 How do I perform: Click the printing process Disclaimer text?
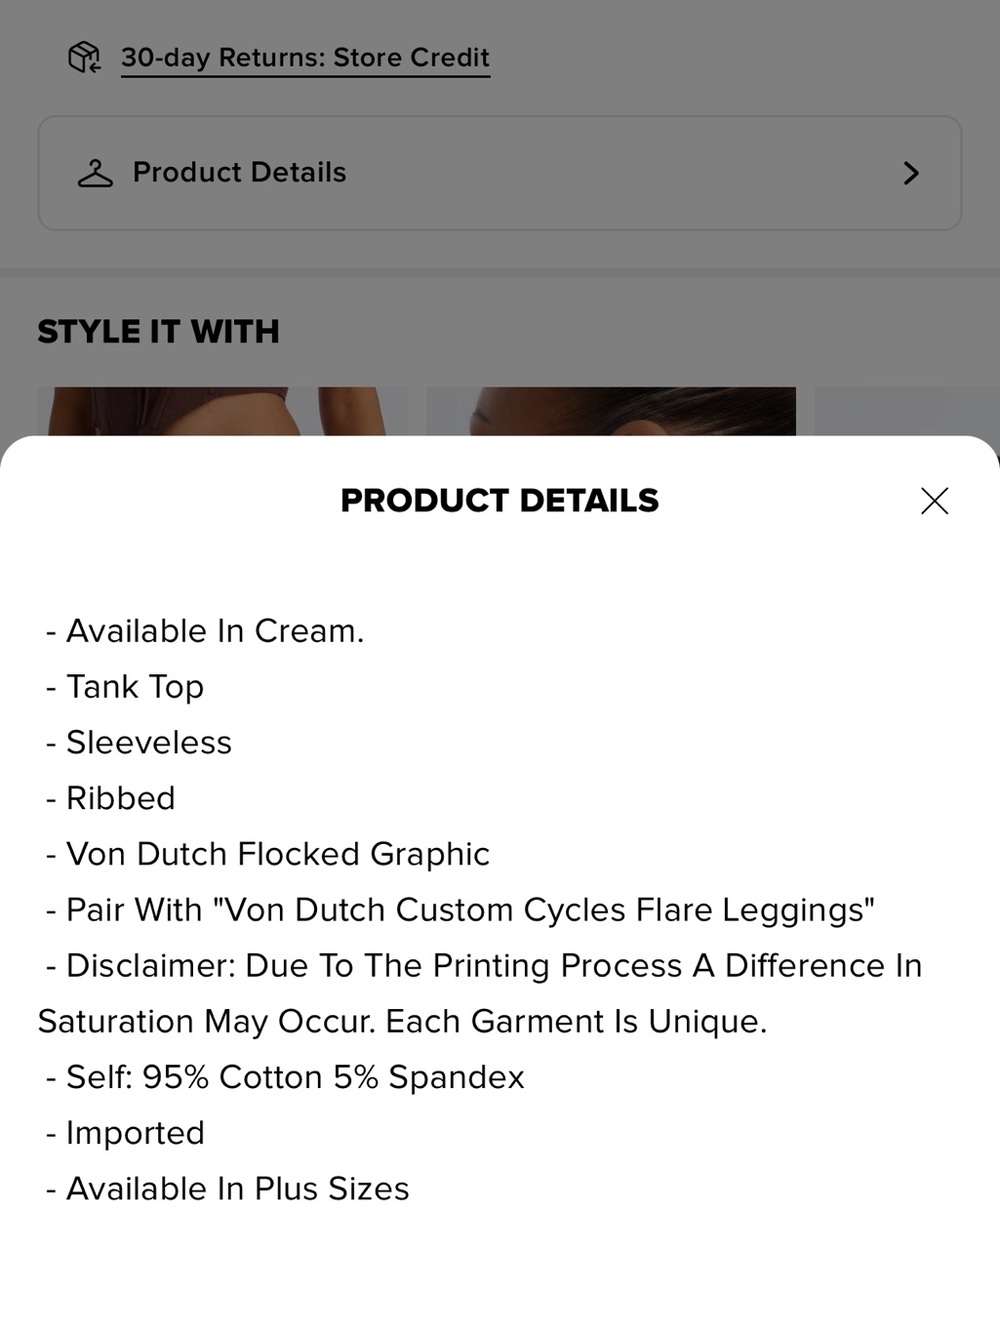(480, 993)
